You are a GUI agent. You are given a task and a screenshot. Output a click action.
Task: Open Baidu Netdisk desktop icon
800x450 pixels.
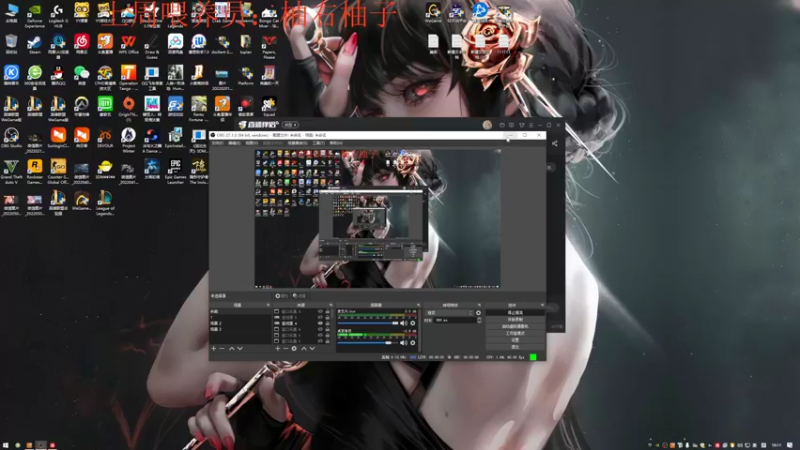pyautogui.click(x=176, y=45)
